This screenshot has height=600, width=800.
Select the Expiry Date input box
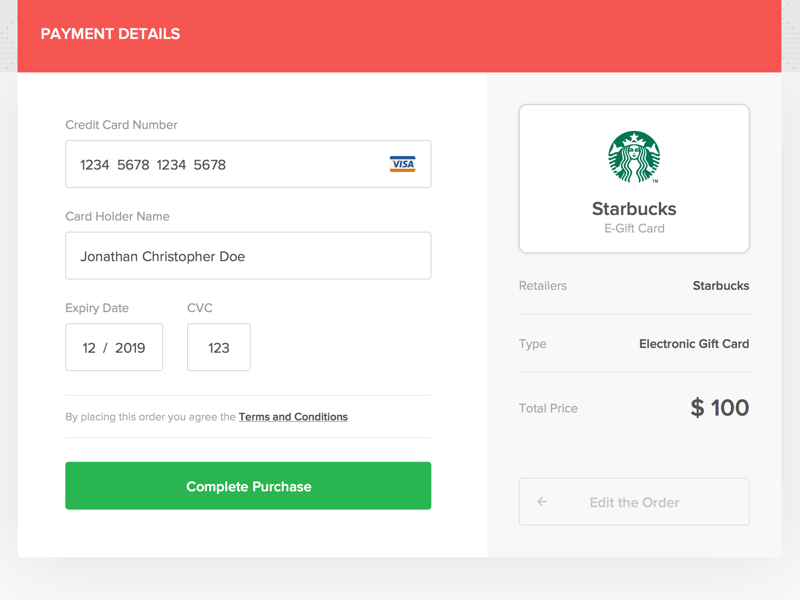(114, 348)
